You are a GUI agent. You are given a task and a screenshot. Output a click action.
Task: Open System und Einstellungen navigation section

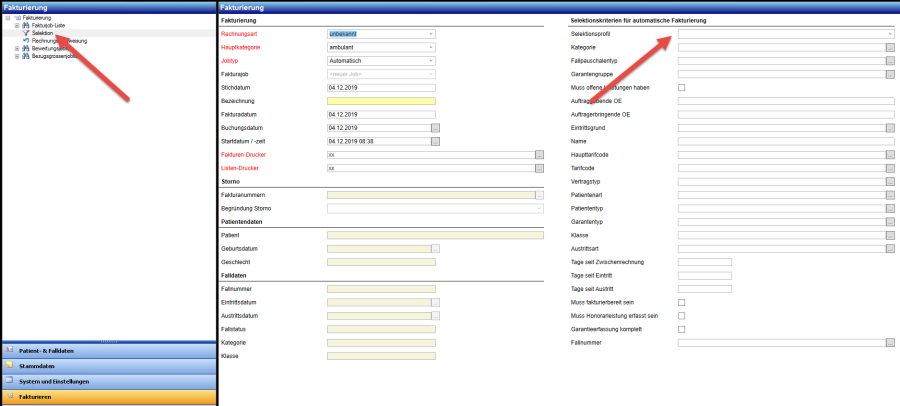(109, 381)
